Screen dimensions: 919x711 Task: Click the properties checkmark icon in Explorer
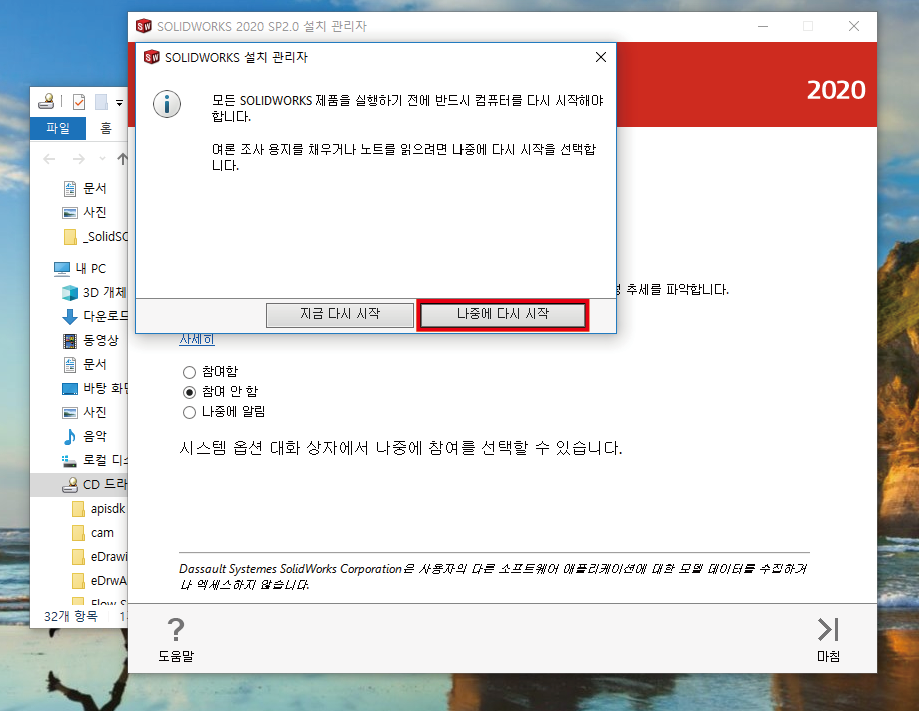pyautogui.click(x=79, y=102)
